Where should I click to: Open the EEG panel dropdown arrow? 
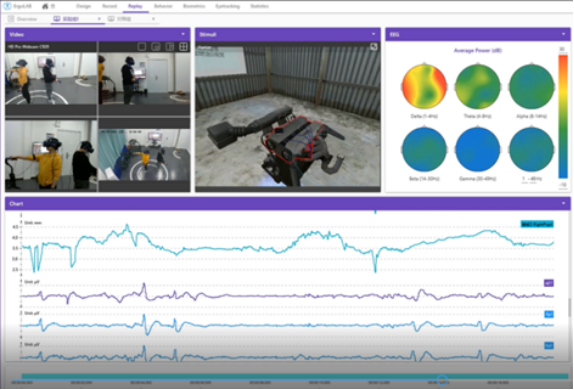coord(563,34)
